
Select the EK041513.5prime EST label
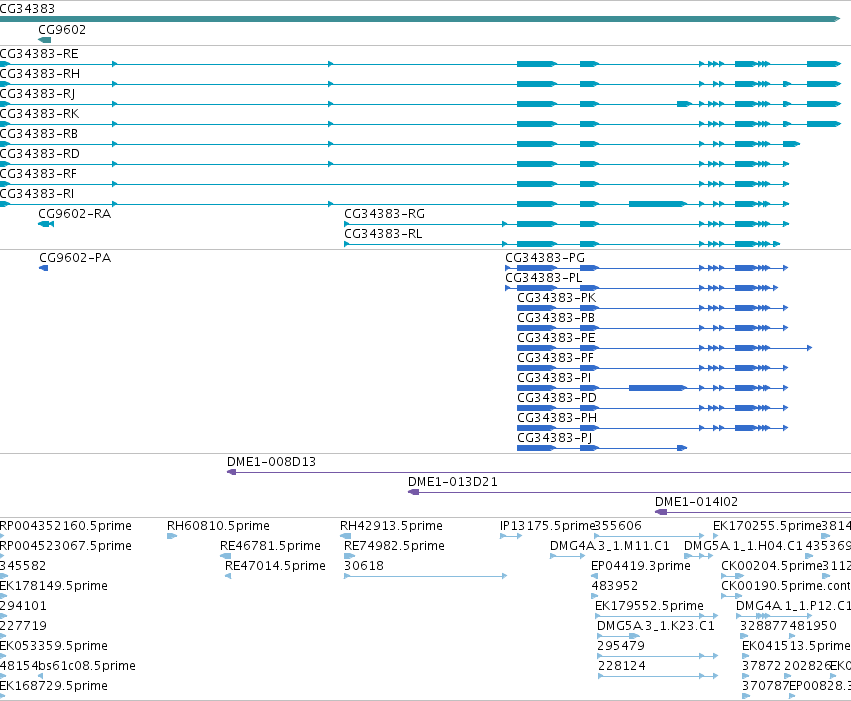click(x=796, y=647)
